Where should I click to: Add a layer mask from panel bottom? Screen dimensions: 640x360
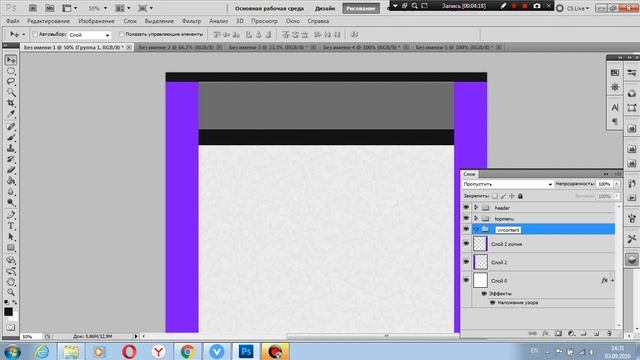pos(558,333)
